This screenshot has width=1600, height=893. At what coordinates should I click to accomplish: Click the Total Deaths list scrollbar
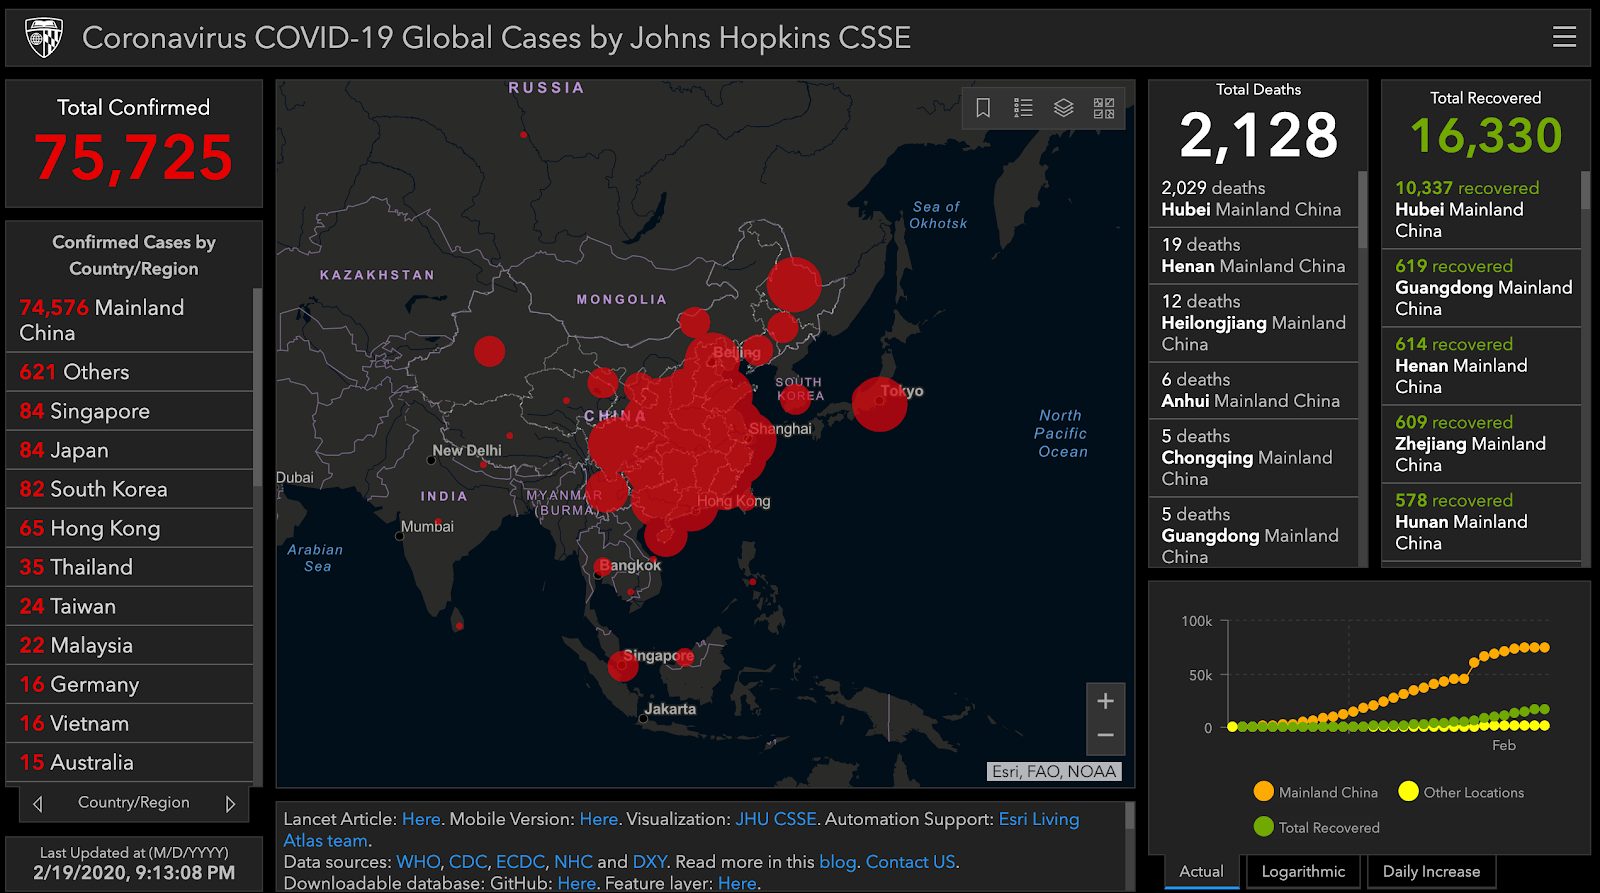(x=1362, y=210)
